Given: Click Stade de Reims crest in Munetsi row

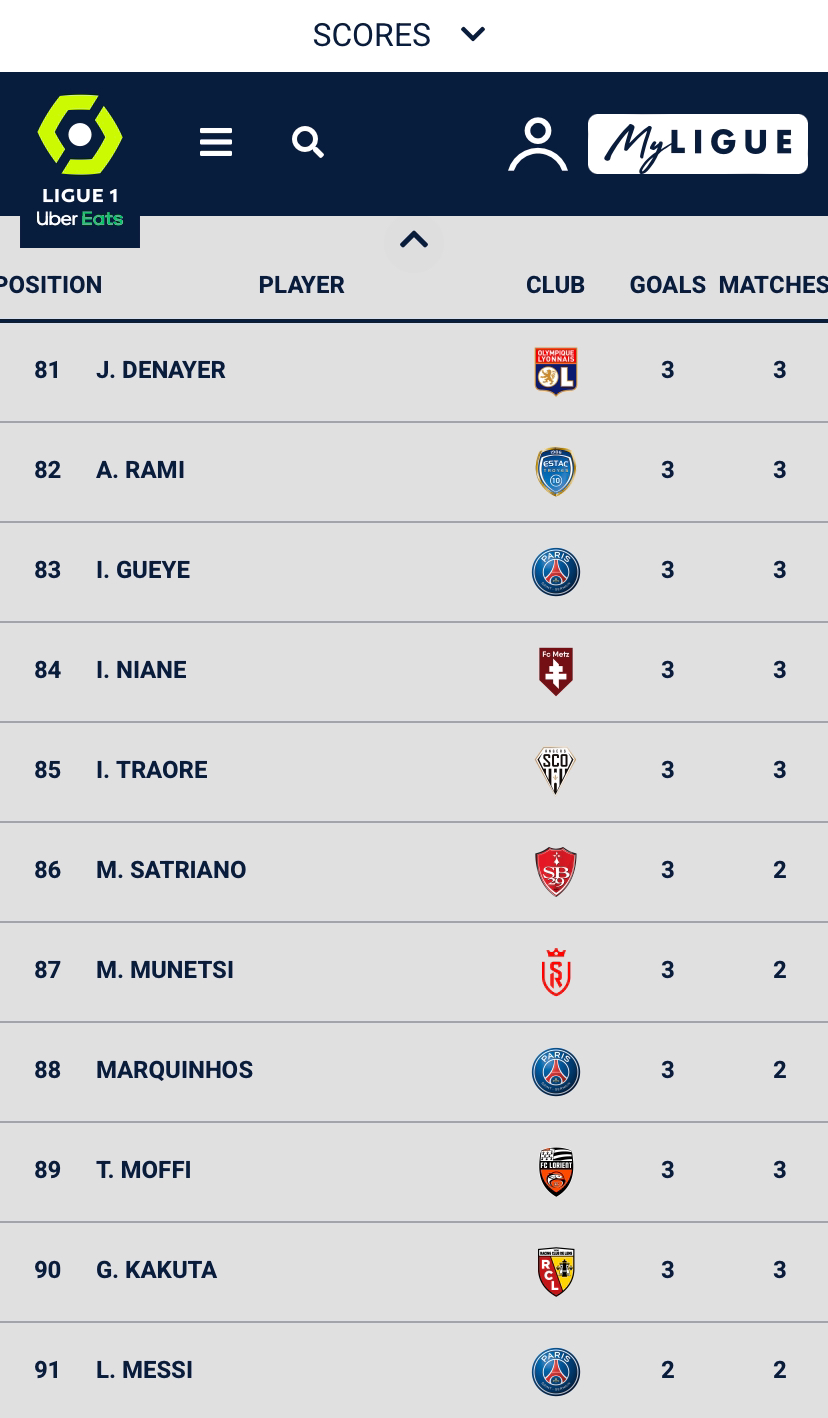Looking at the screenshot, I should [556, 971].
